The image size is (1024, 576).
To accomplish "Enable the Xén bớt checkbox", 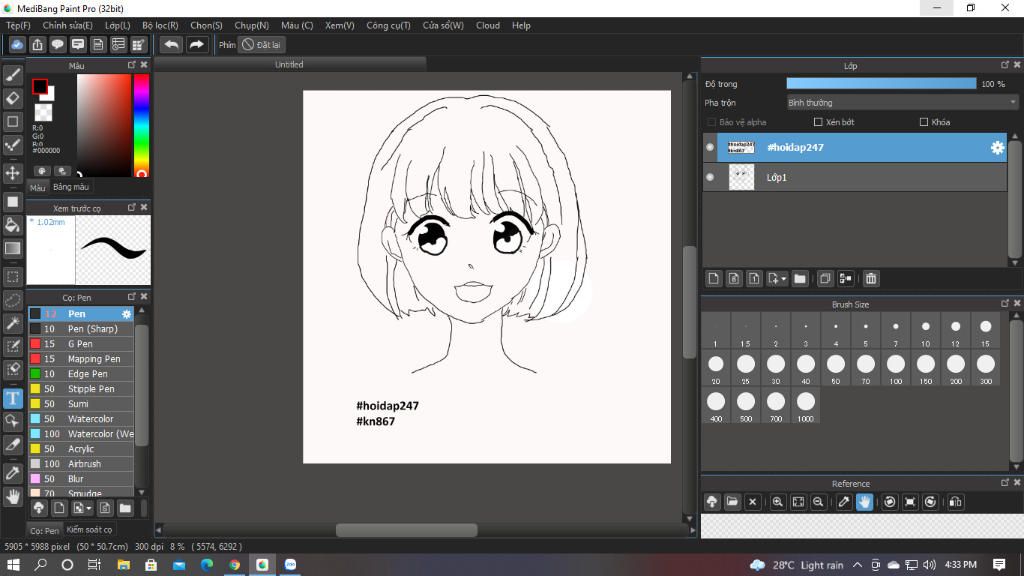I will [818, 122].
